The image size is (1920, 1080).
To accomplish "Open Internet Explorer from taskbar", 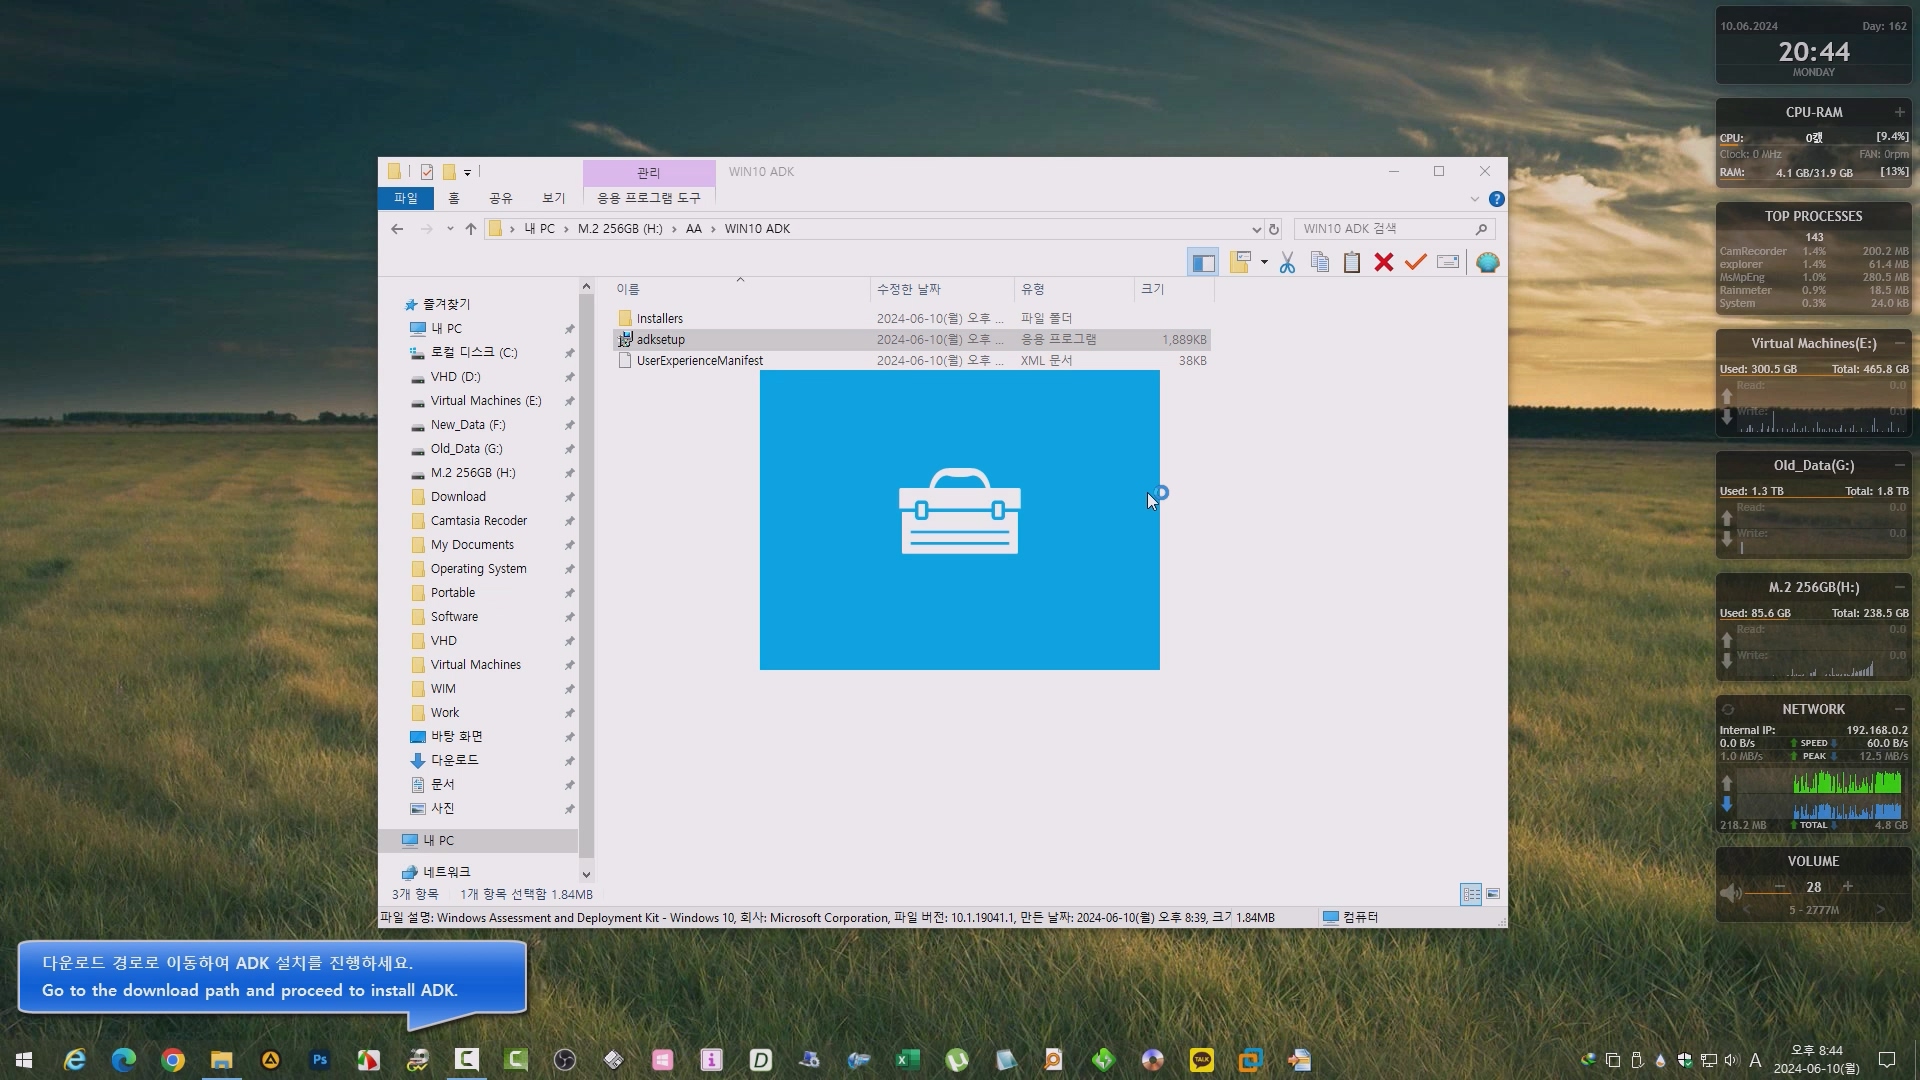I will point(75,1060).
